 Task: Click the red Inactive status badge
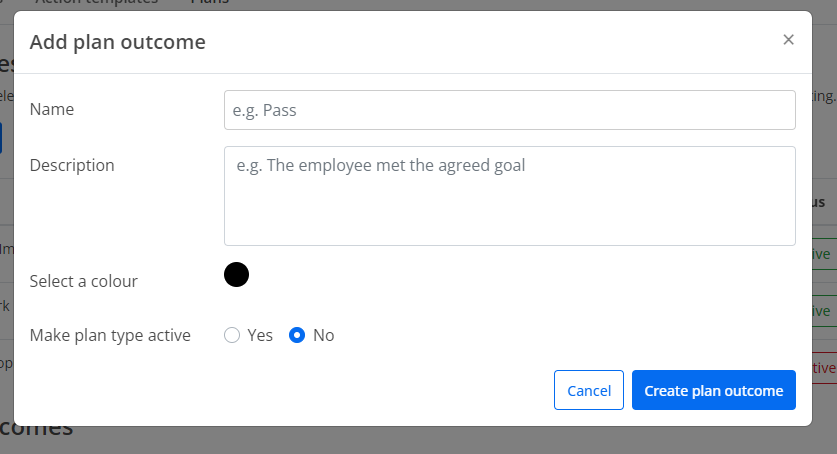coord(824,368)
